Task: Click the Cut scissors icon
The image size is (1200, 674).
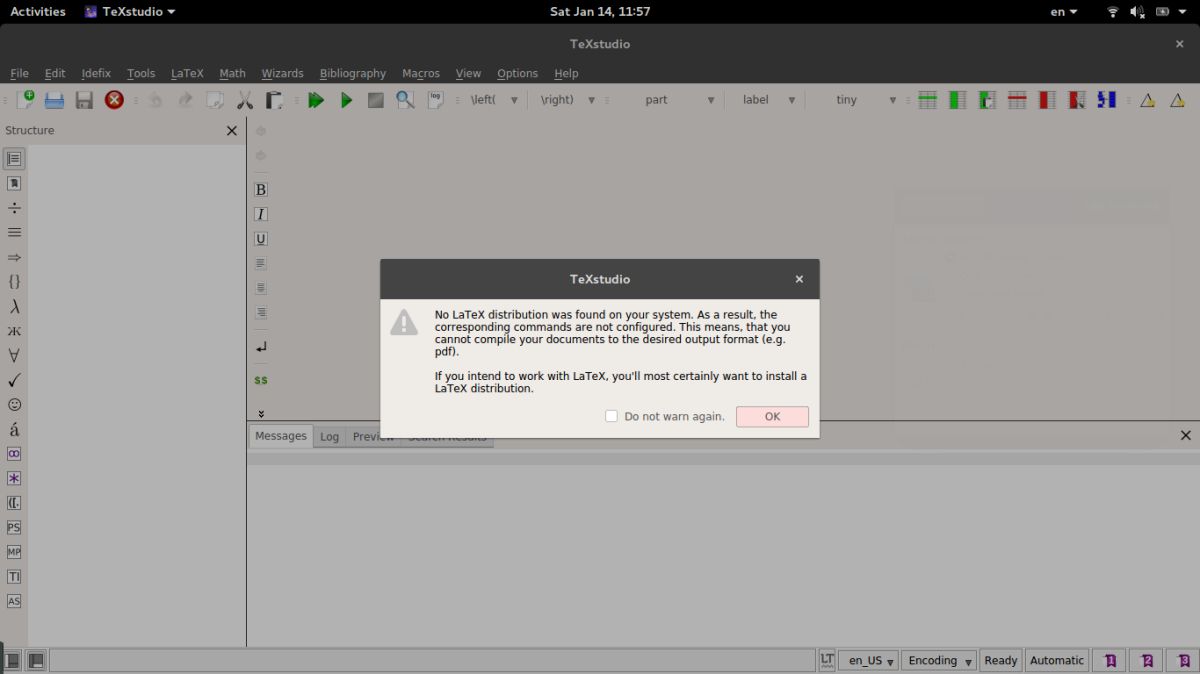Action: click(x=245, y=100)
